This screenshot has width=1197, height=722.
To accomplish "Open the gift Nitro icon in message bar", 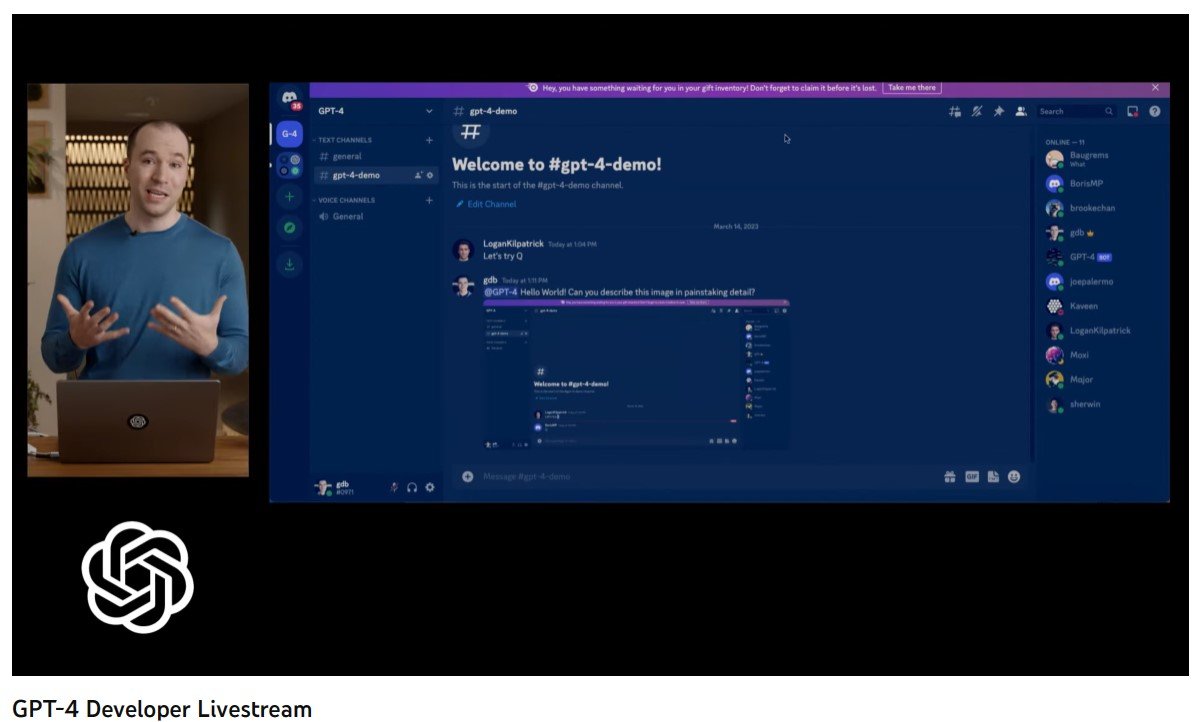I will pyautogui.click(x=950, y=477).
